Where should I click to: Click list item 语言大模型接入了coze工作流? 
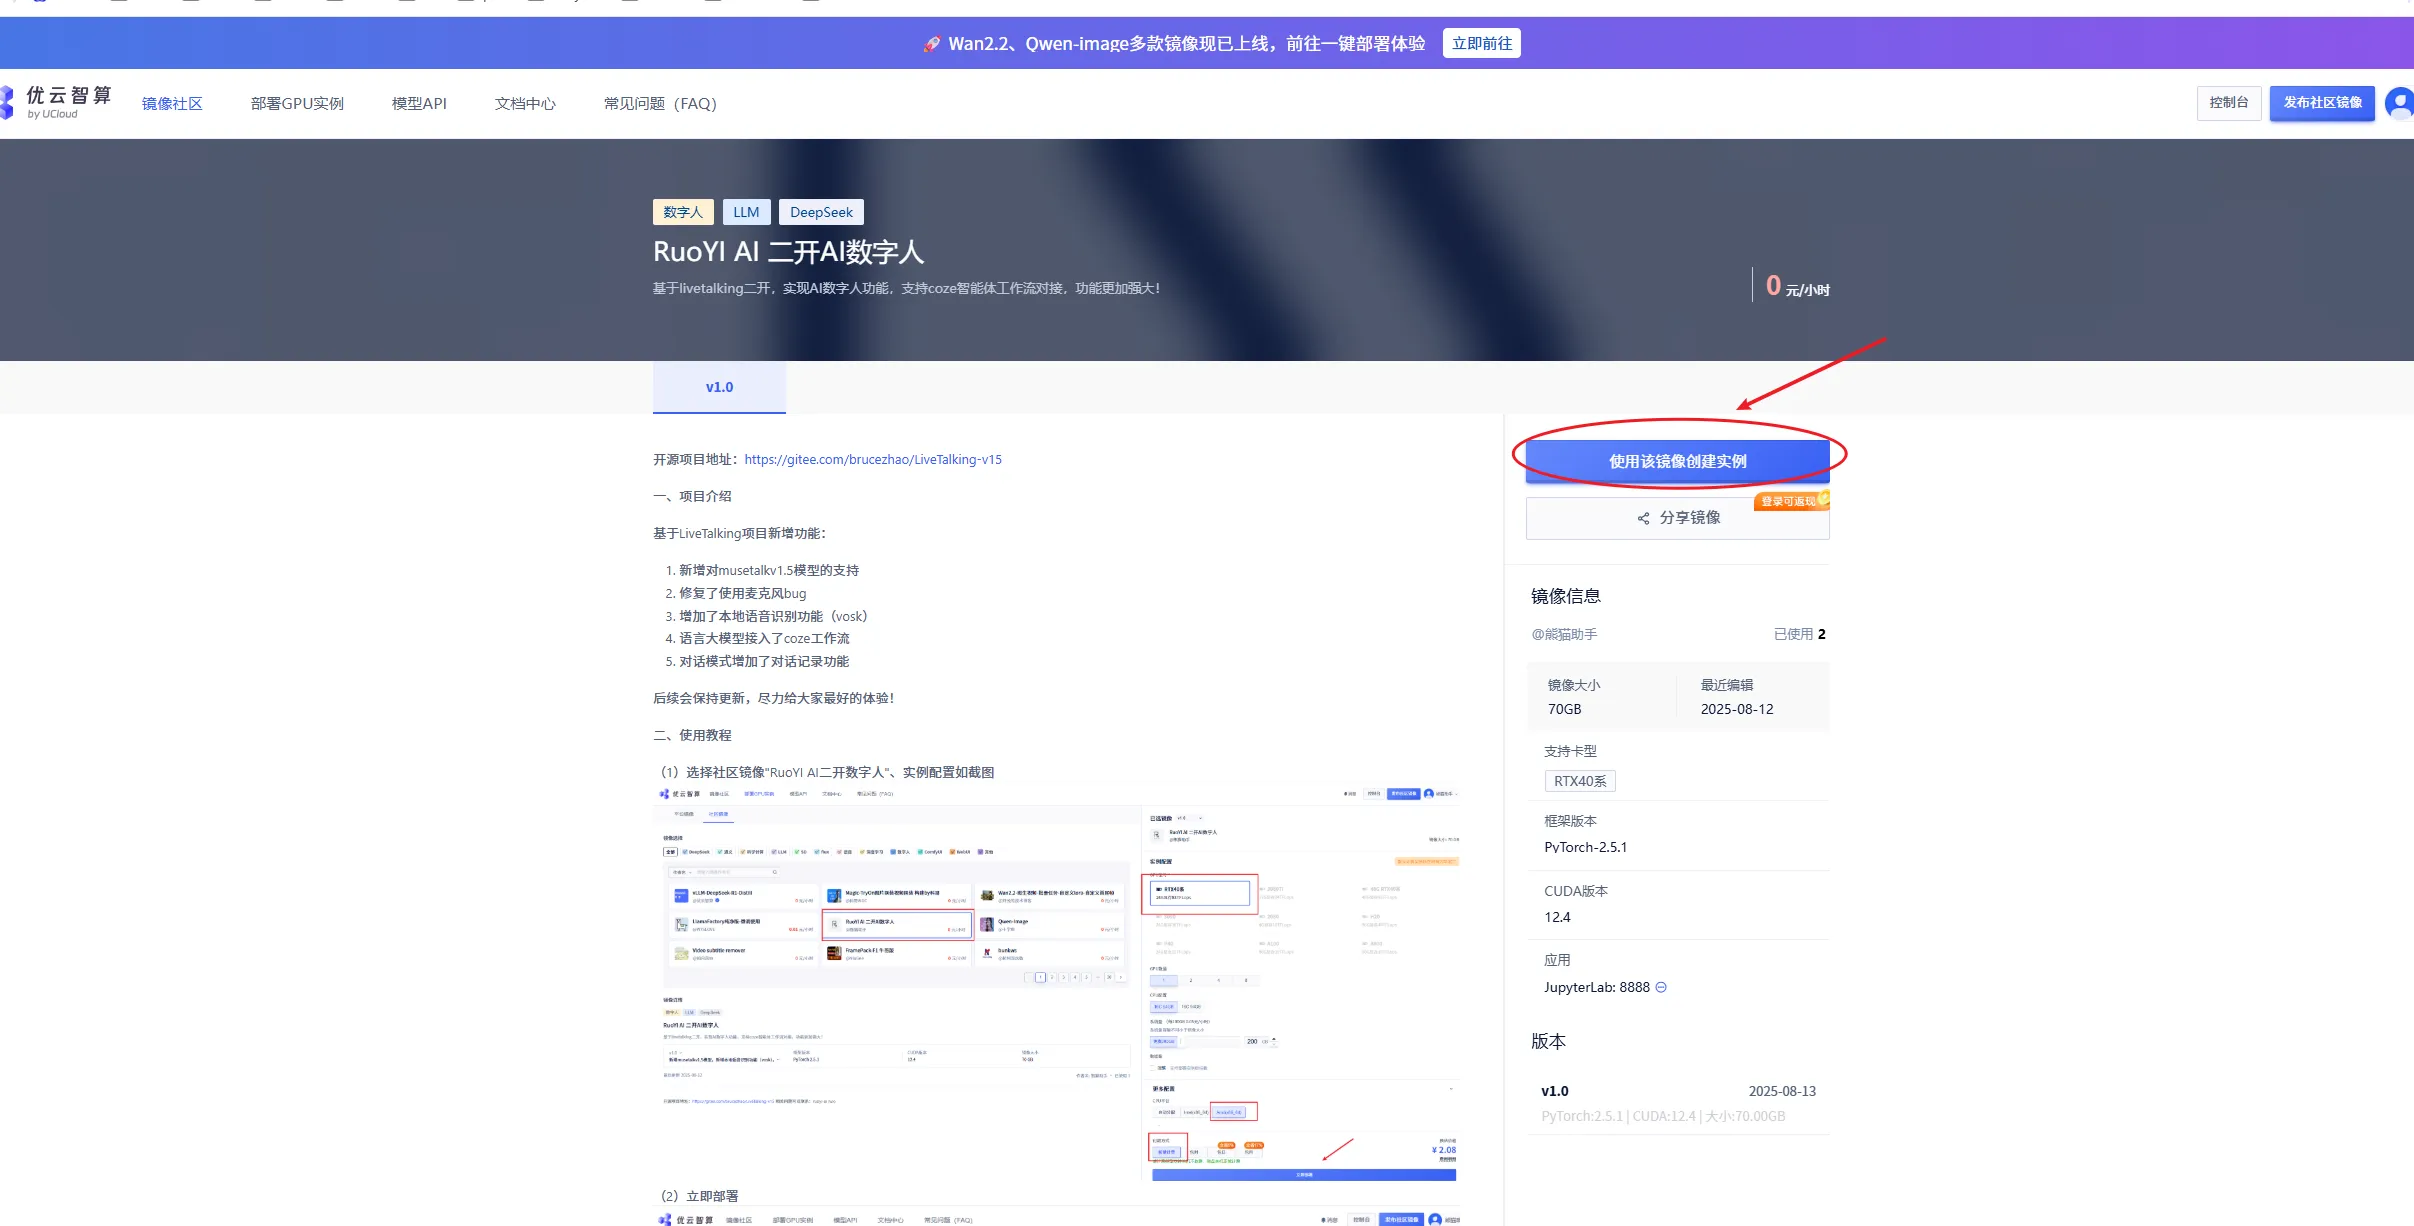point(764,638)
